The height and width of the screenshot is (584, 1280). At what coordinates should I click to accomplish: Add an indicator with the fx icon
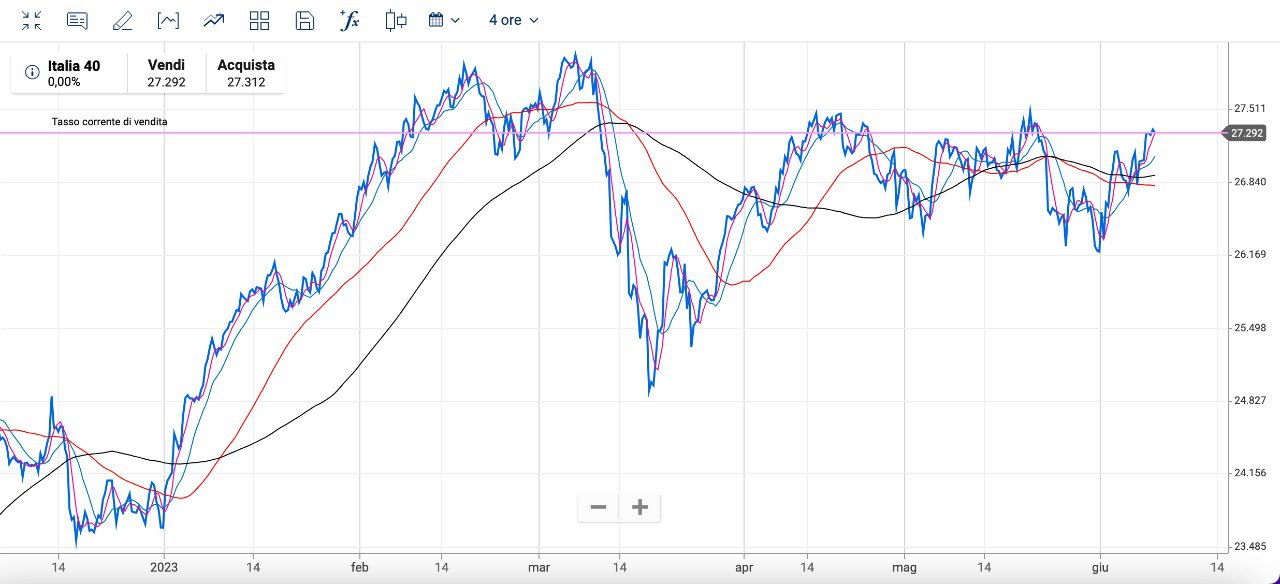click(349, 20)
